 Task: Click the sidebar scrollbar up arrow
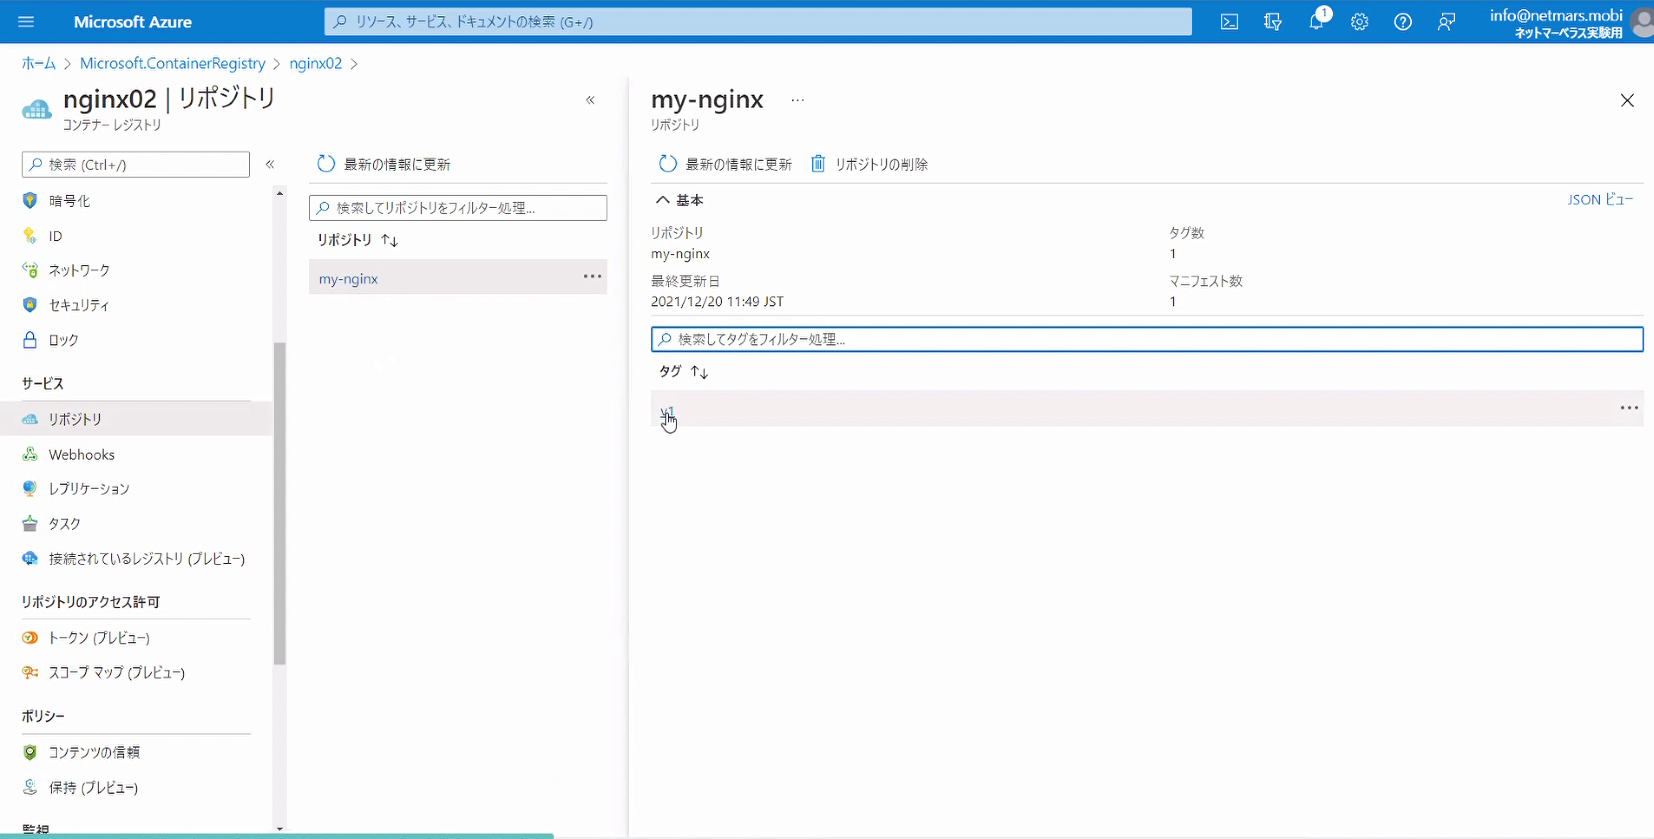[x=279, y=193]
